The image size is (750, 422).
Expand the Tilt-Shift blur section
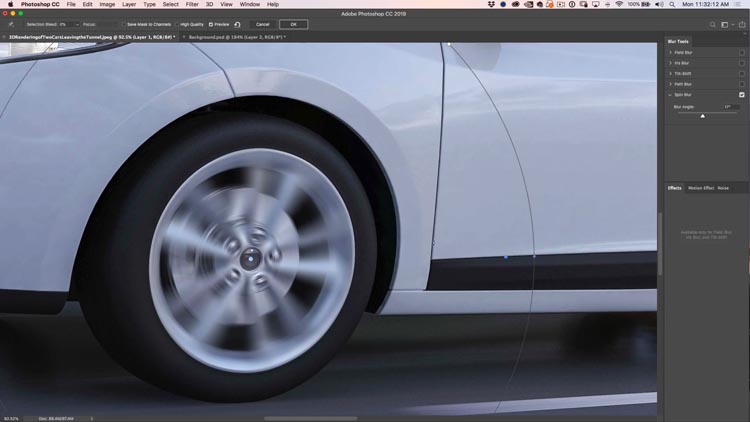tap(670, 74)
